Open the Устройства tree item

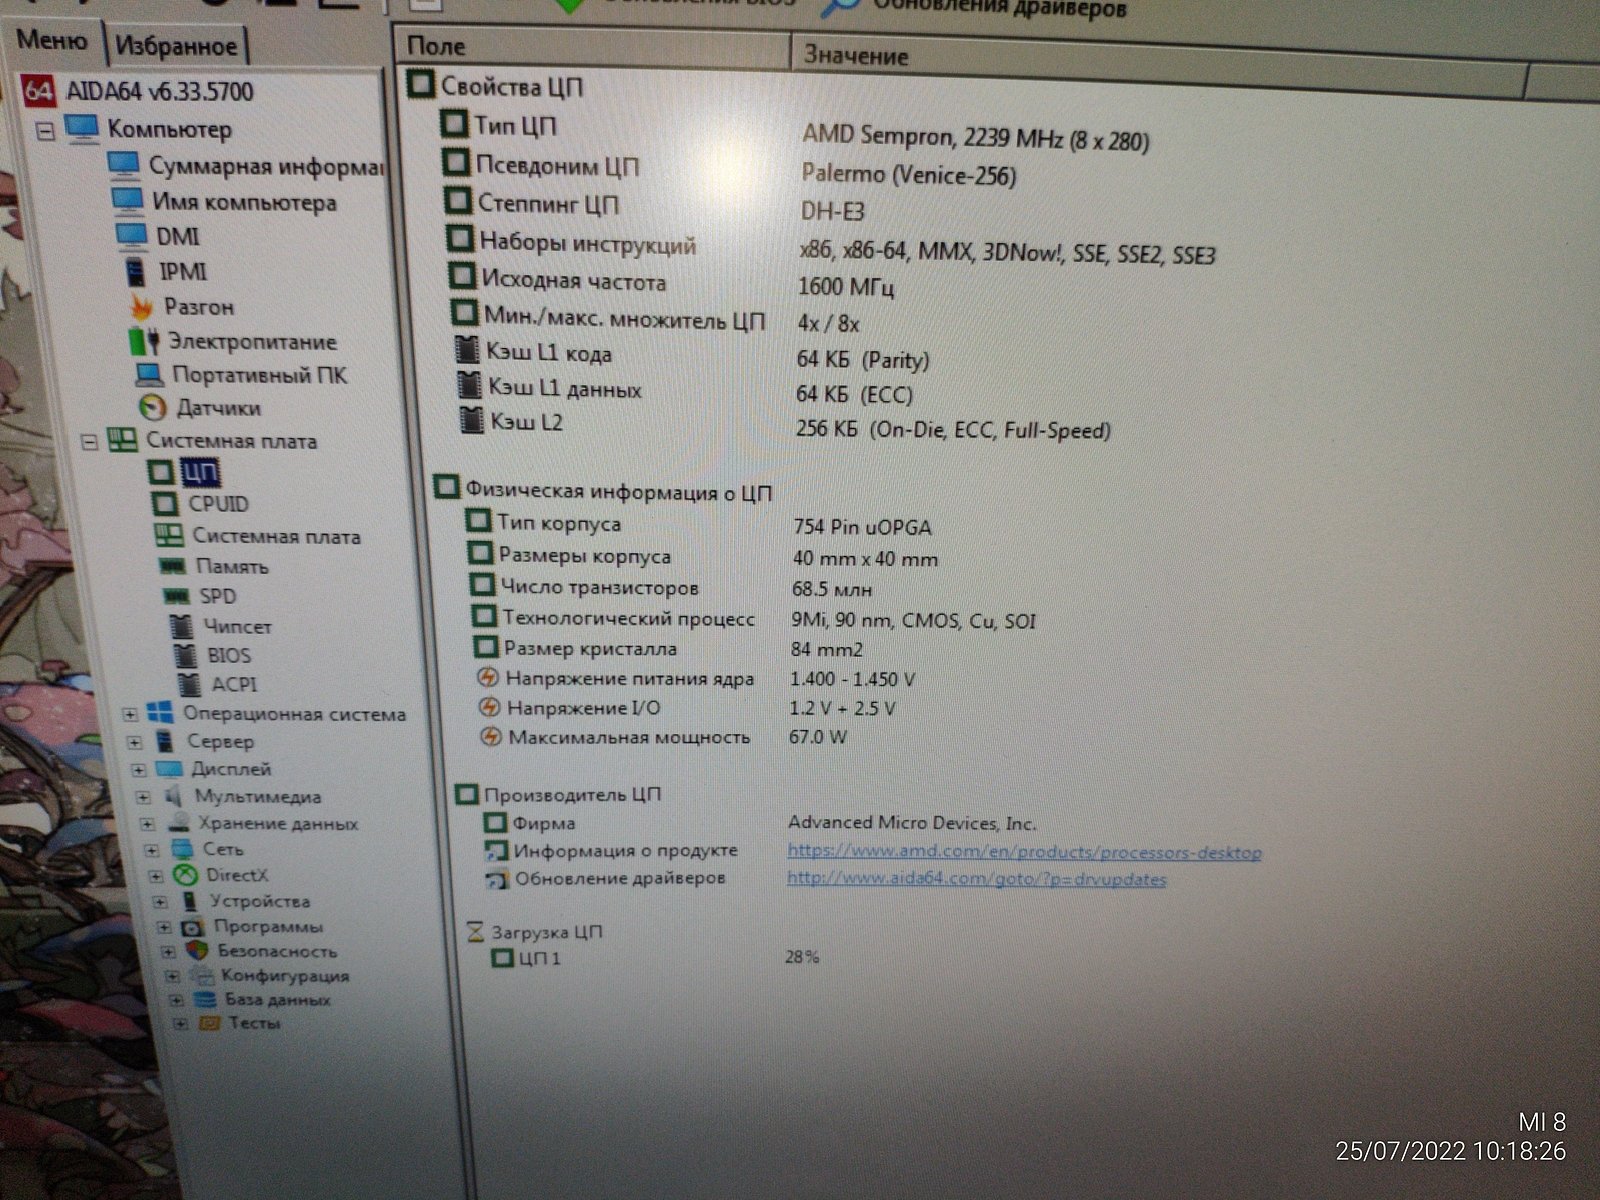pyautogui.click(x=259, y=901)
